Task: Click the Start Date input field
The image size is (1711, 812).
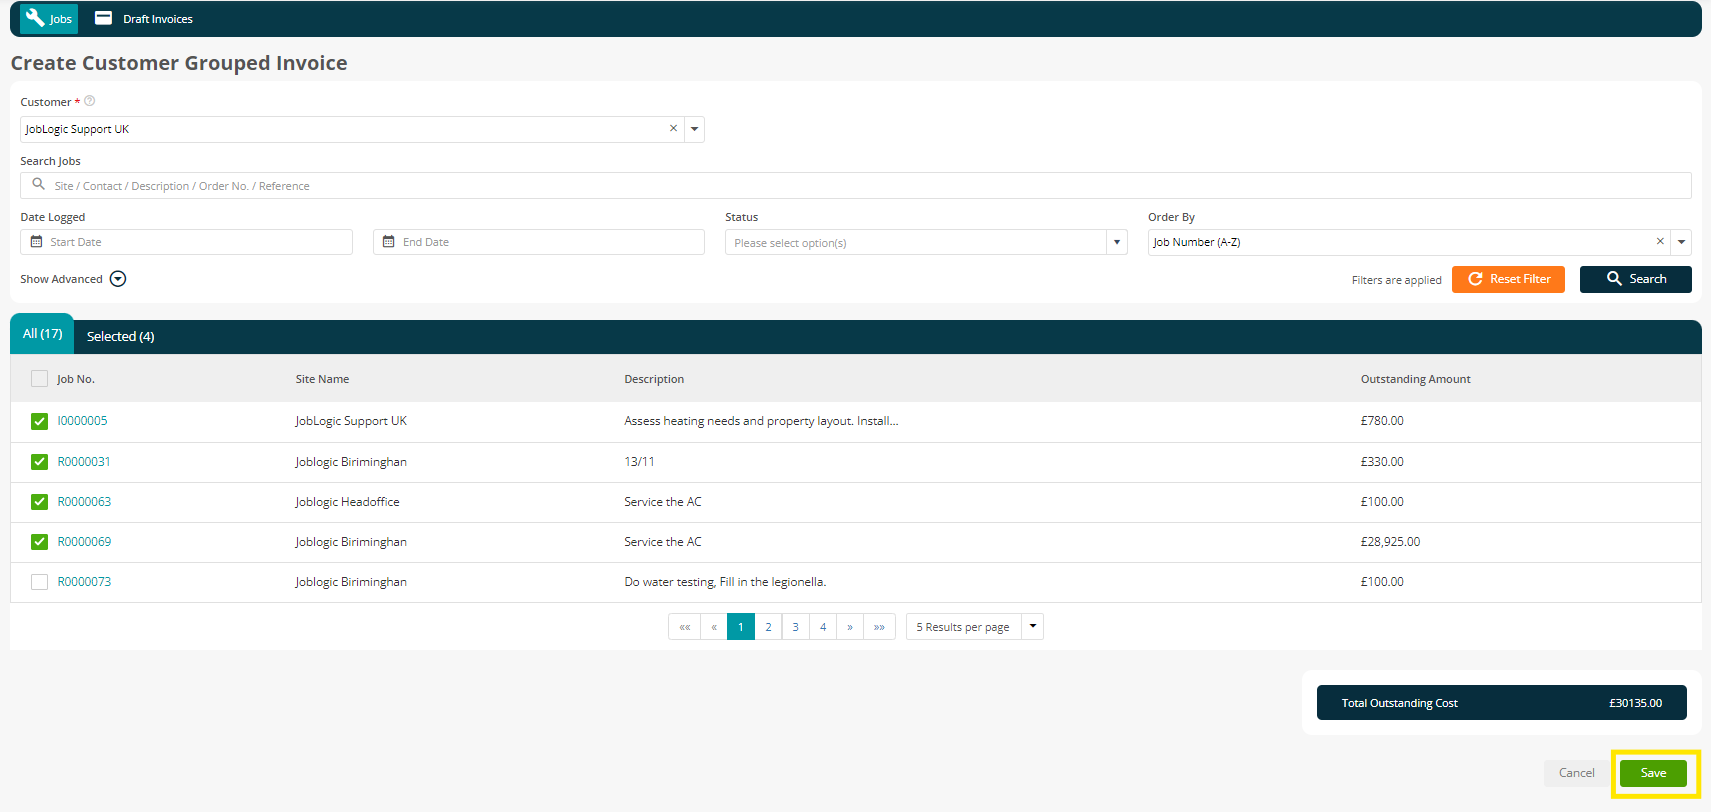Action: 187,242
